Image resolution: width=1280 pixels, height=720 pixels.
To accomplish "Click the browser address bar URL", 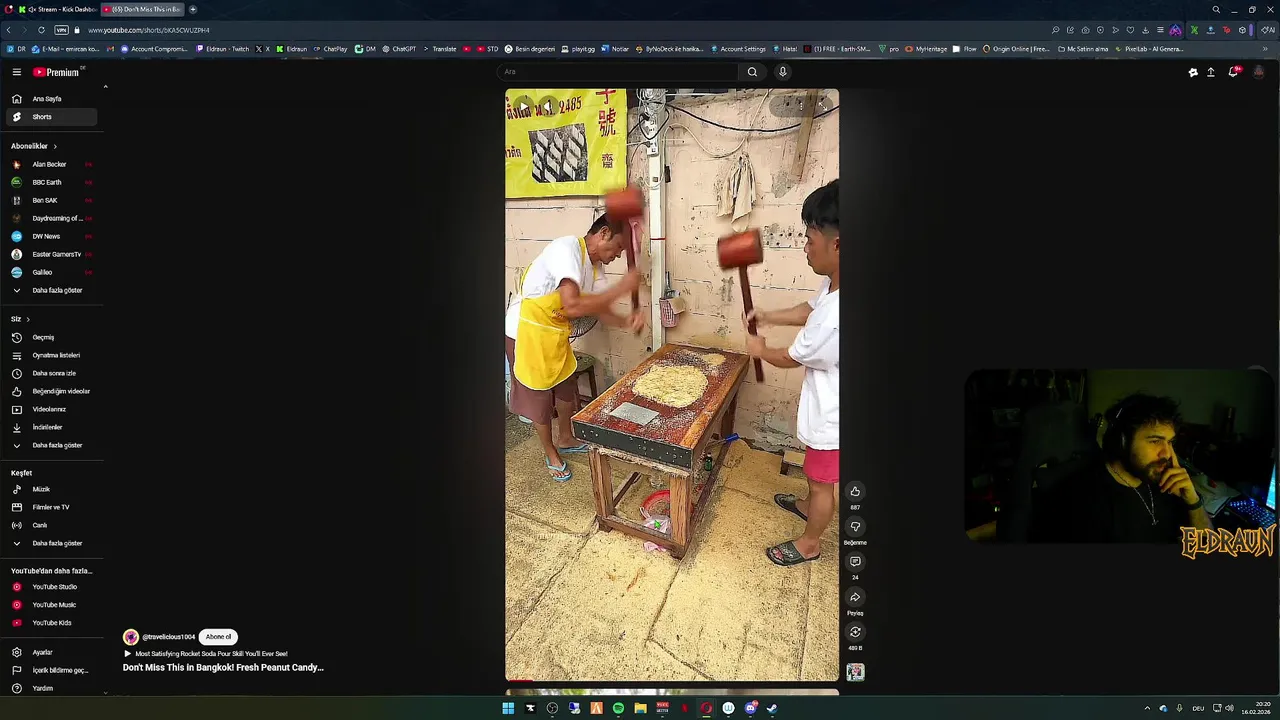I will (148, 30).
